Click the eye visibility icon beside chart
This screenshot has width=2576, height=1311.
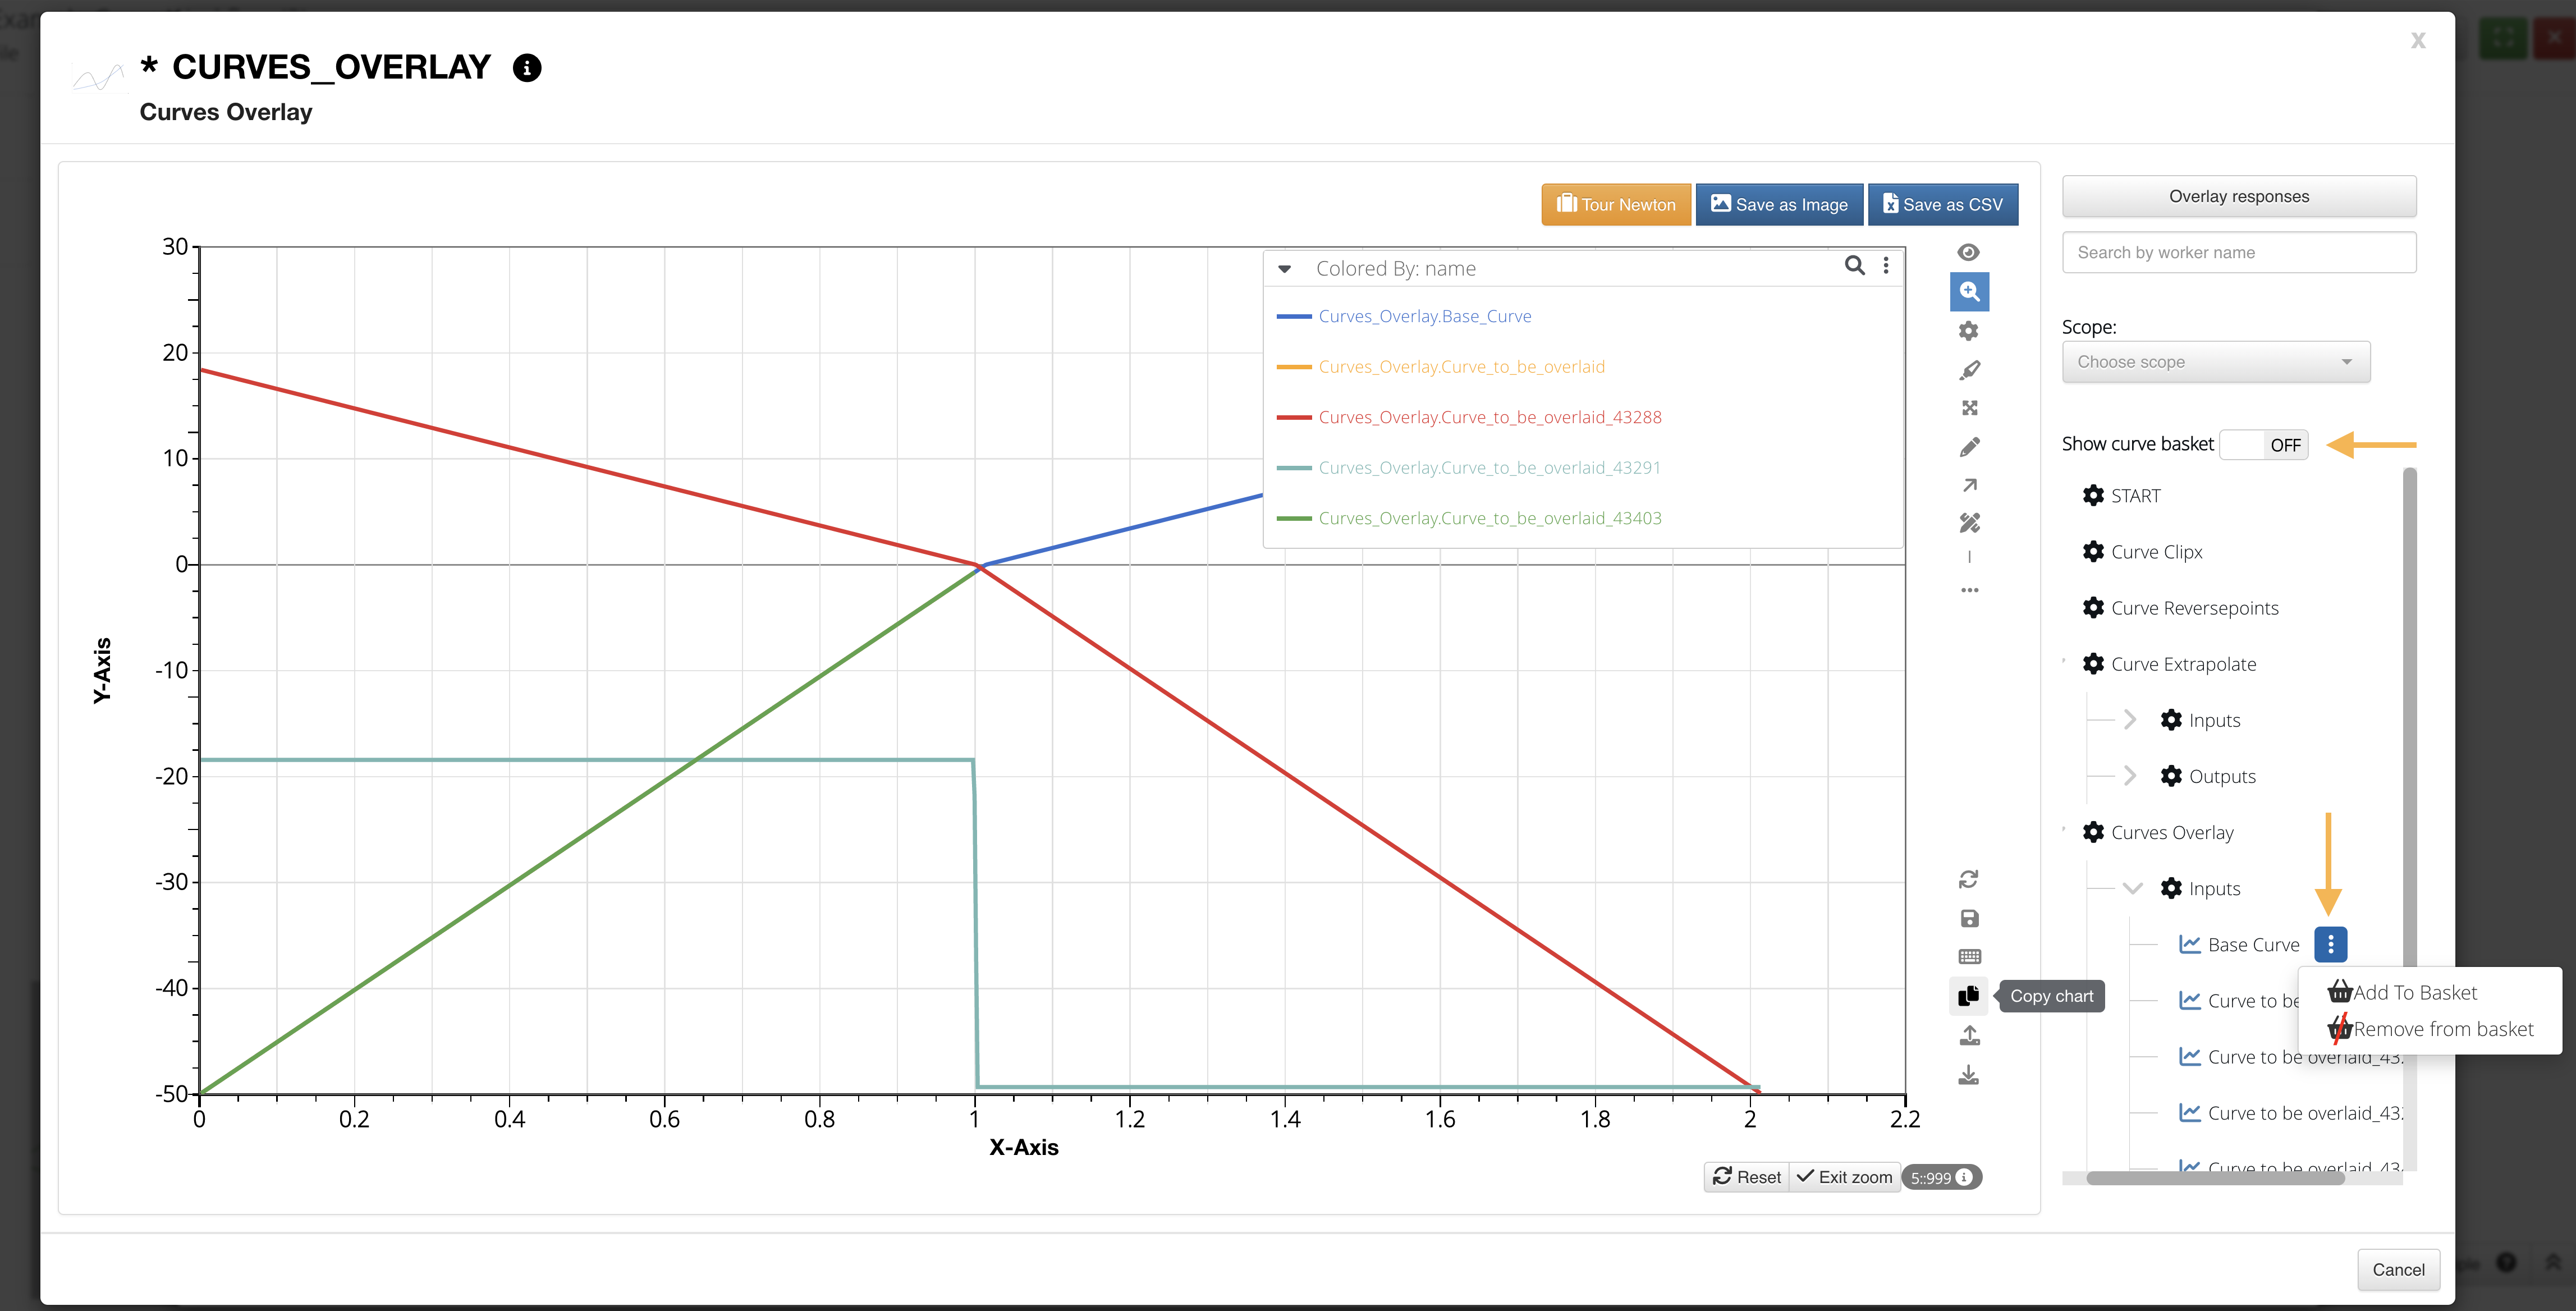[1968, 252]
